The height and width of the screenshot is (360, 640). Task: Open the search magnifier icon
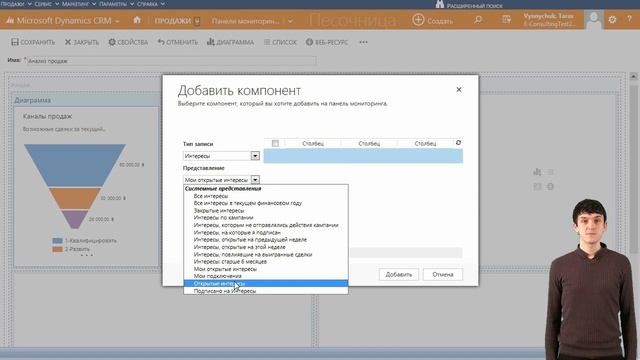pos(478,20)
